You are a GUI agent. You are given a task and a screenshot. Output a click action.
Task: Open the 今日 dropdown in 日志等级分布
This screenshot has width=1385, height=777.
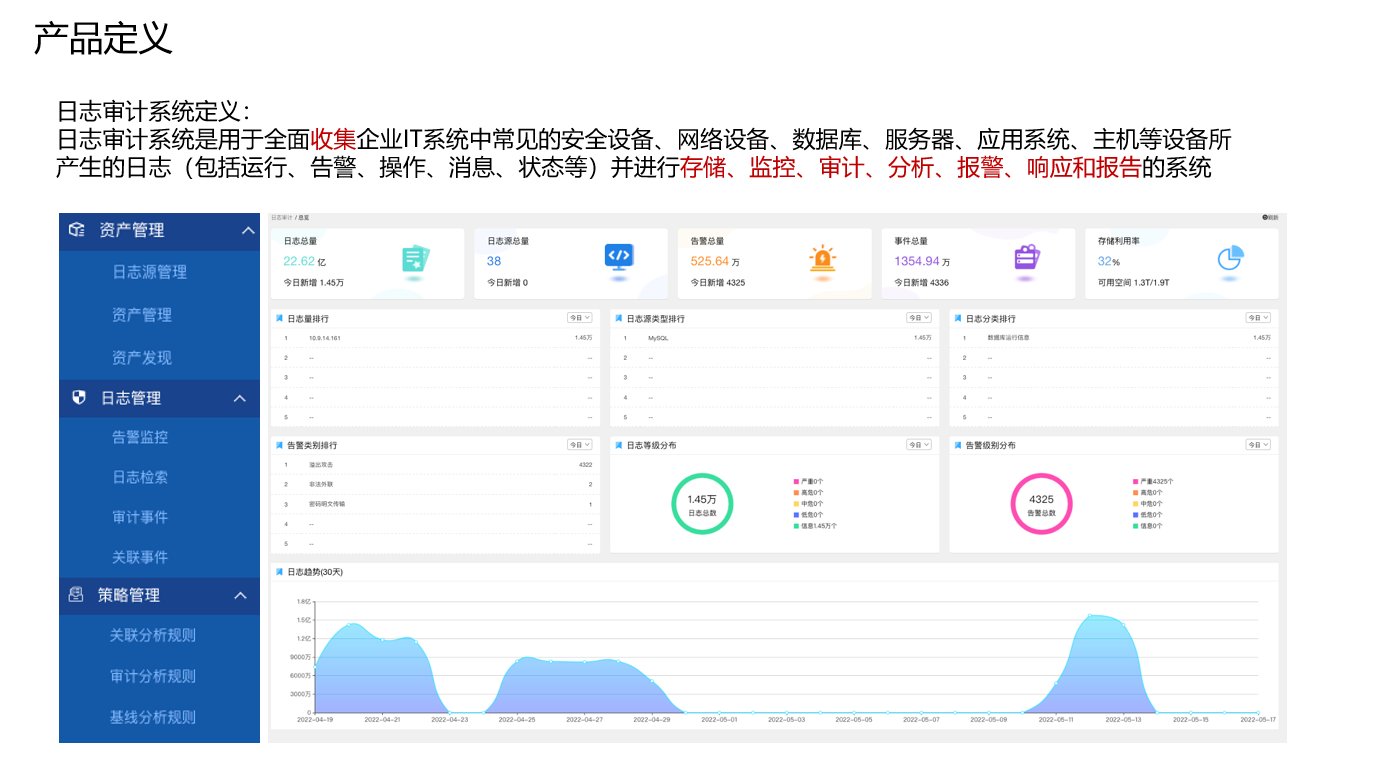(919, 444)
